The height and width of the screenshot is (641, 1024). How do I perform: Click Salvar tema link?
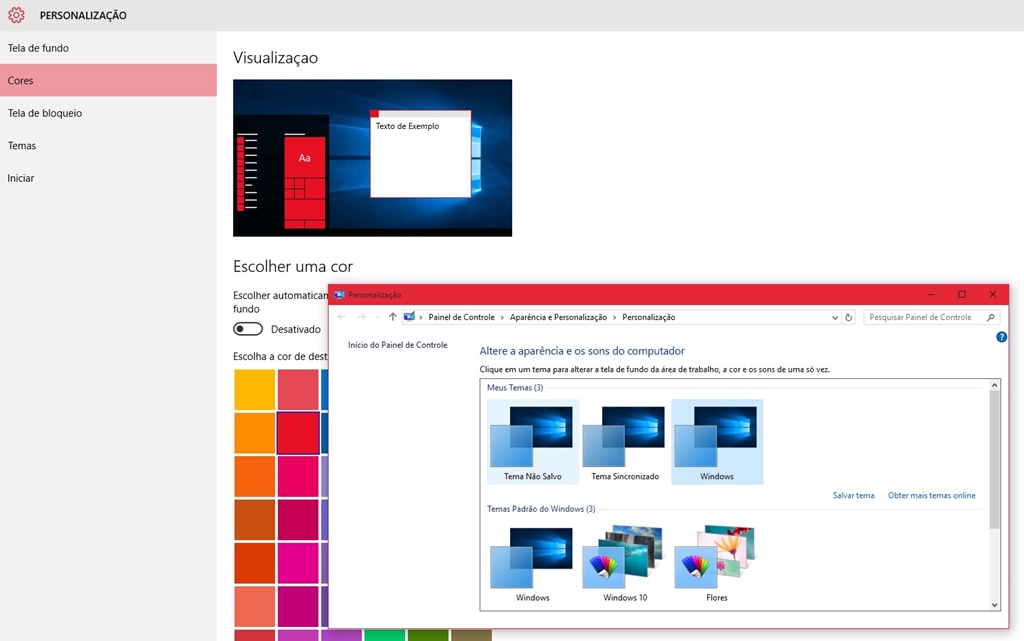click(853, 495)
